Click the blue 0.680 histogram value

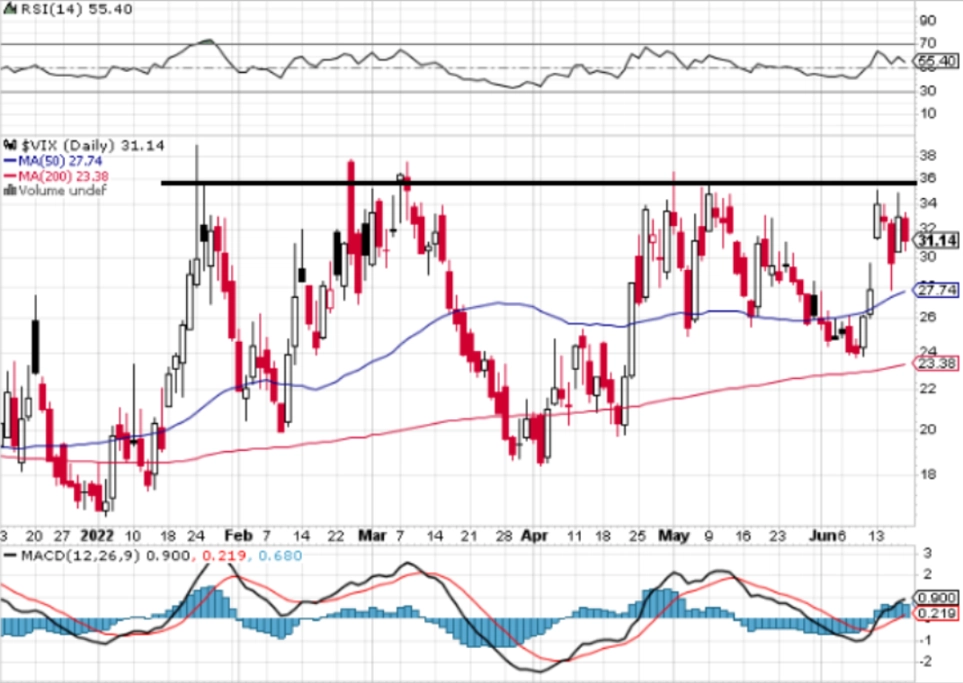coord(280,556)
